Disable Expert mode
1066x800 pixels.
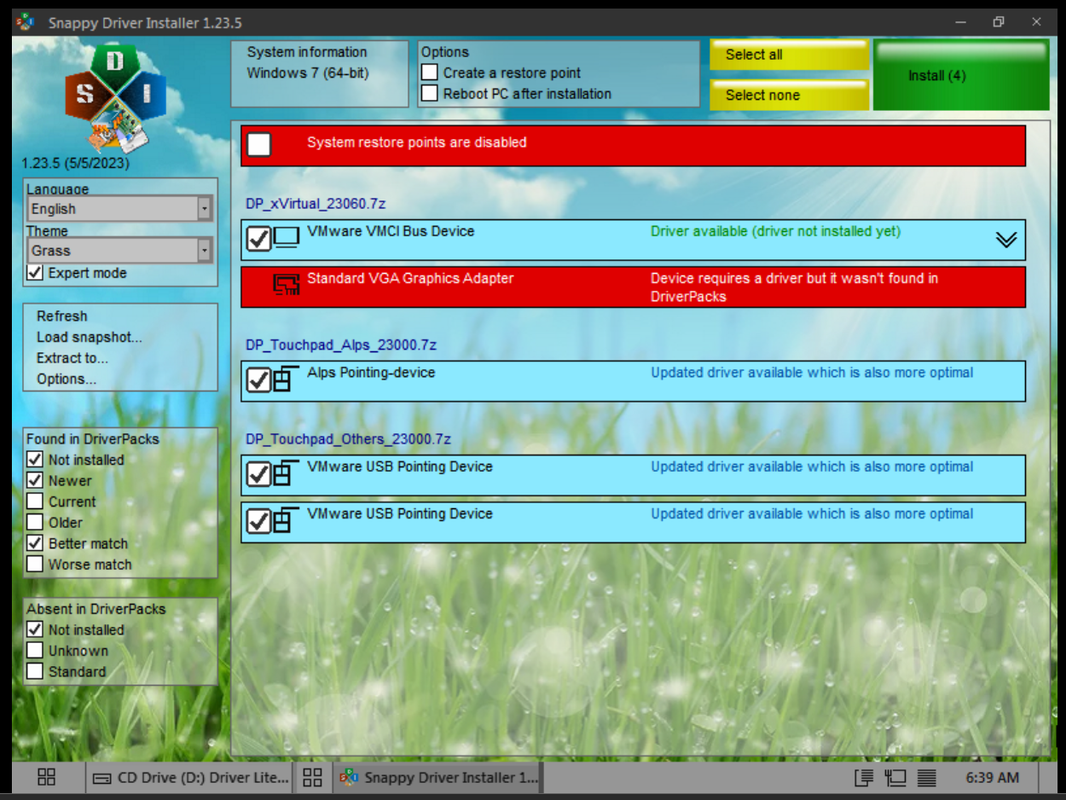pyautogui.click(x=35, y=273)
